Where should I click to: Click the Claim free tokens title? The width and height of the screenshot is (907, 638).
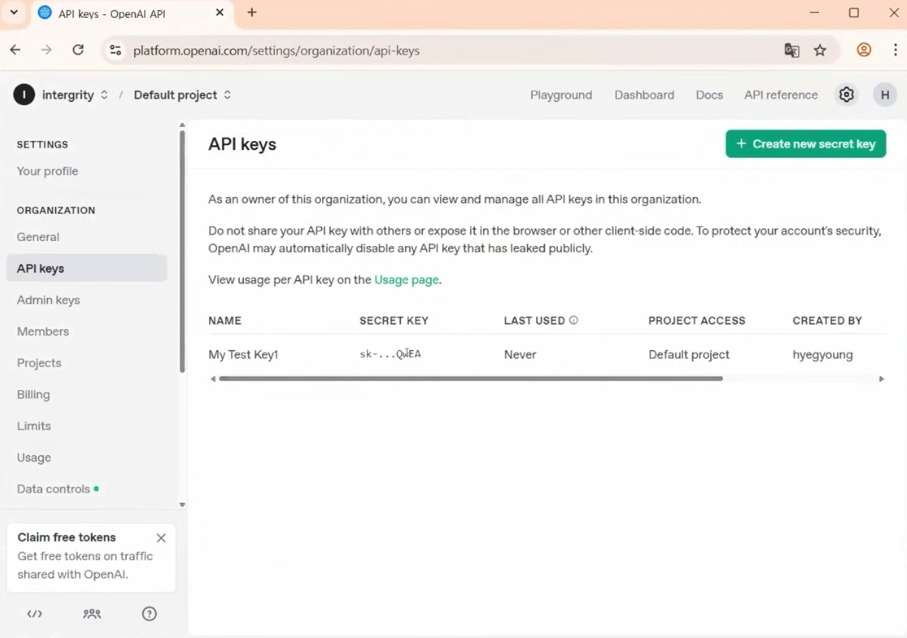point(67,537)
